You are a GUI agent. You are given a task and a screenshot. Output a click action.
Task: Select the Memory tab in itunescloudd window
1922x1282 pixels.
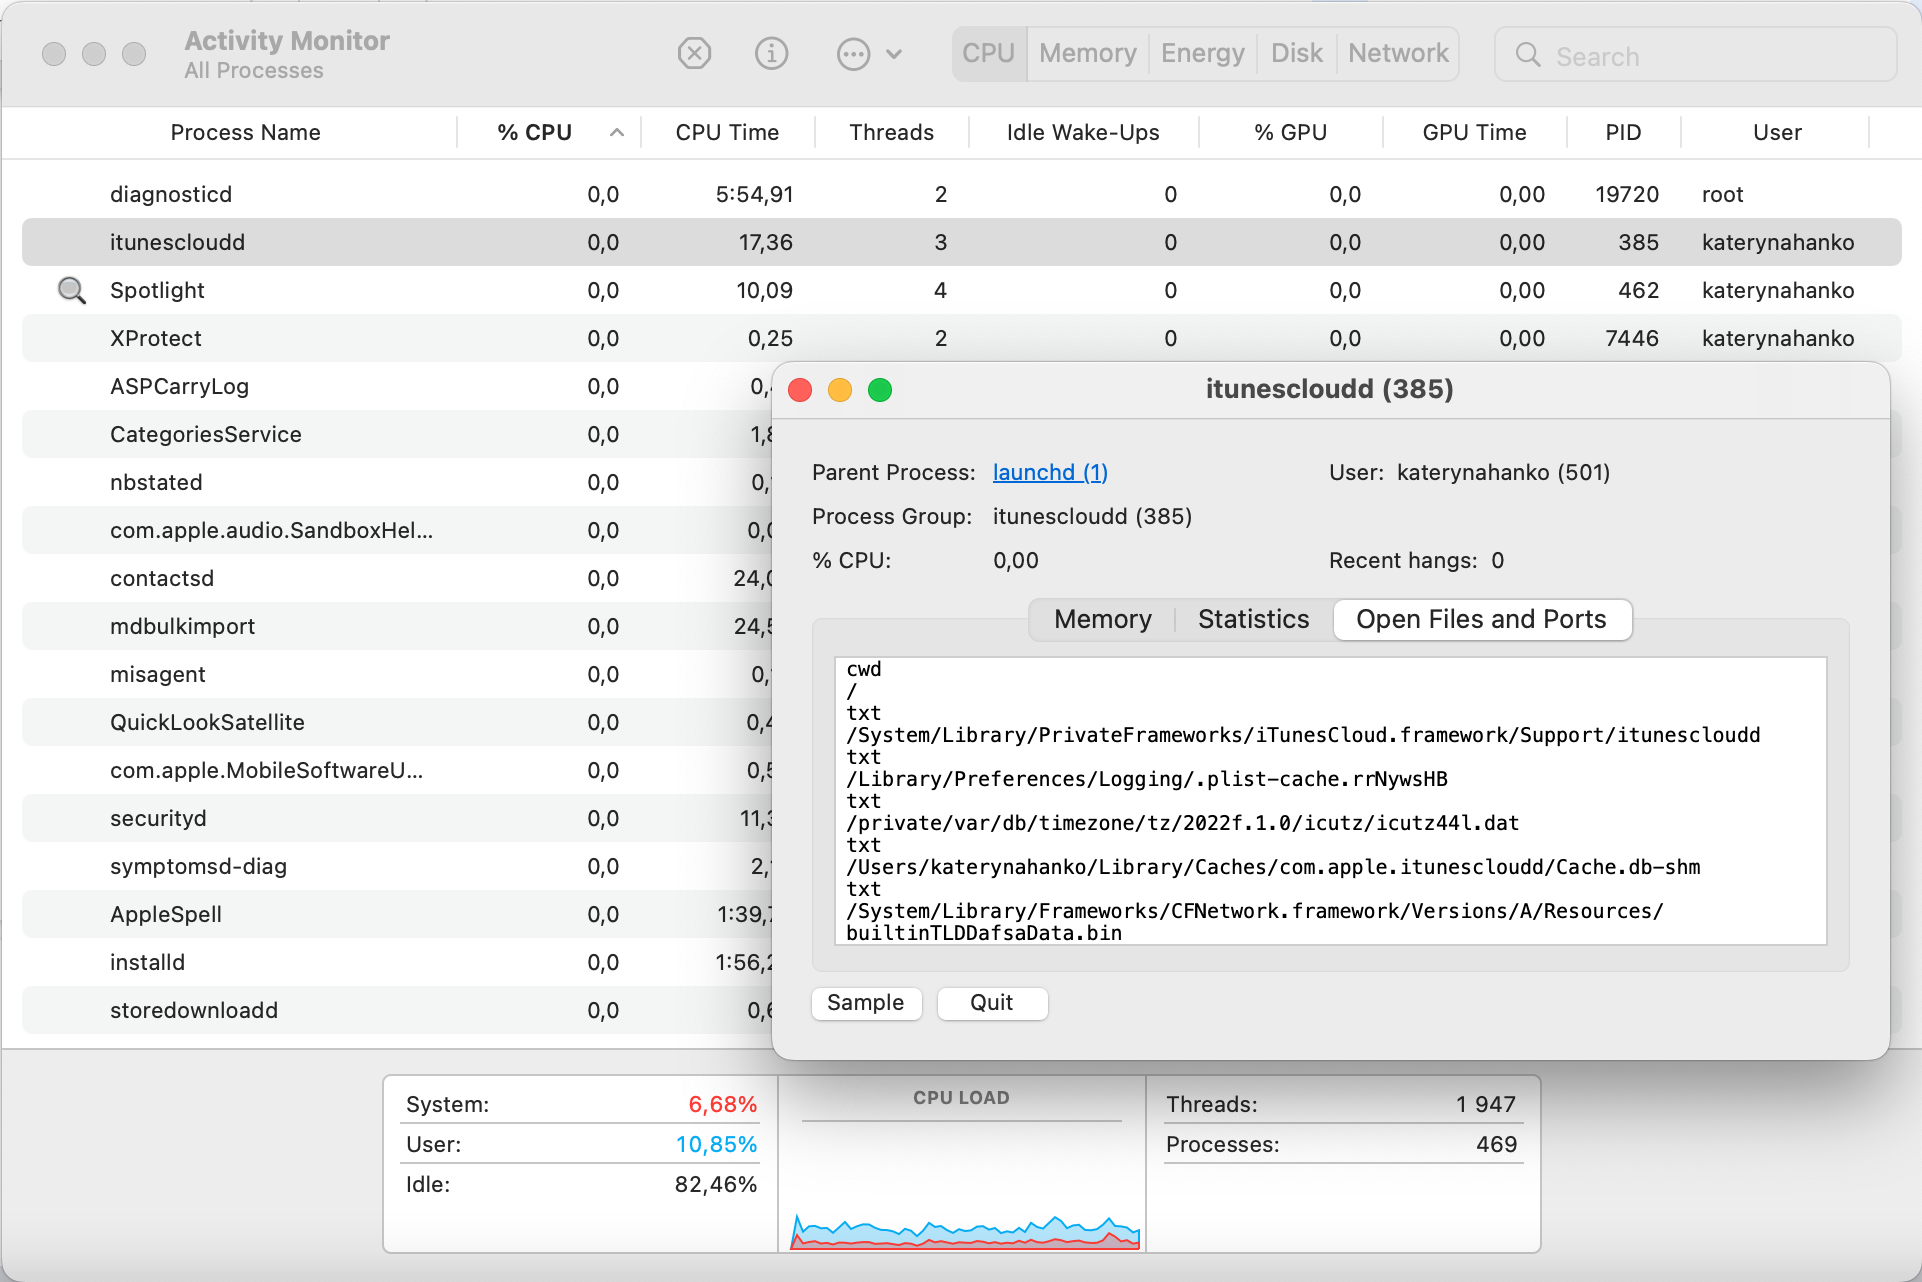pyautogui.click(x=1102, y=619)
